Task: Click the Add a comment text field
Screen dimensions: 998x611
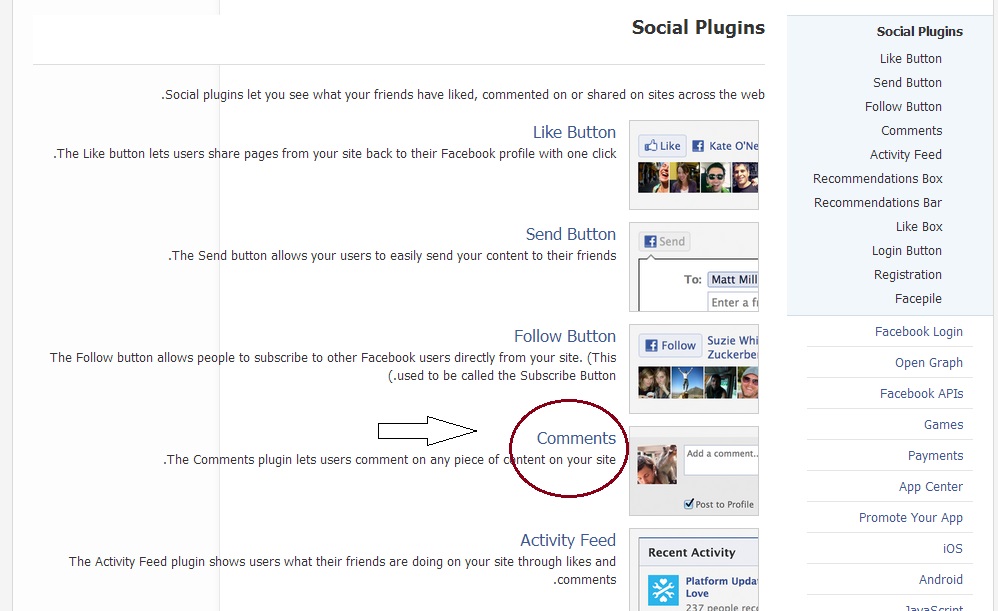Action: click(x=721, y=460)
